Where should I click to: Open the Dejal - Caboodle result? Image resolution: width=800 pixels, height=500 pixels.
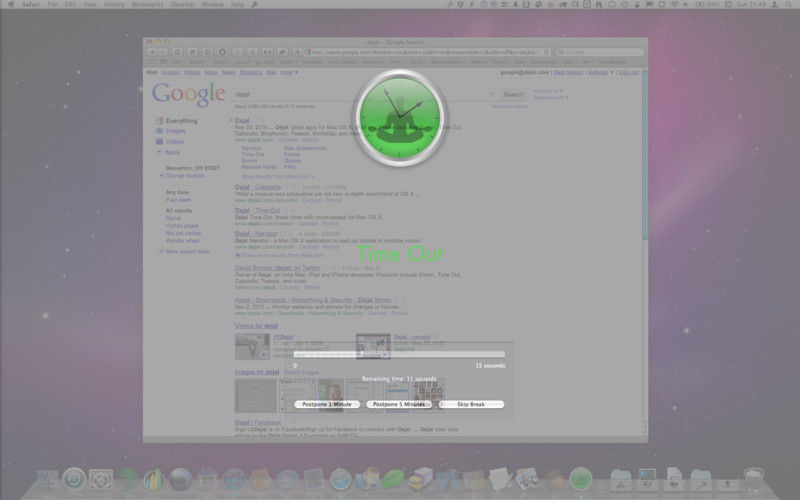tap(258, 187)
